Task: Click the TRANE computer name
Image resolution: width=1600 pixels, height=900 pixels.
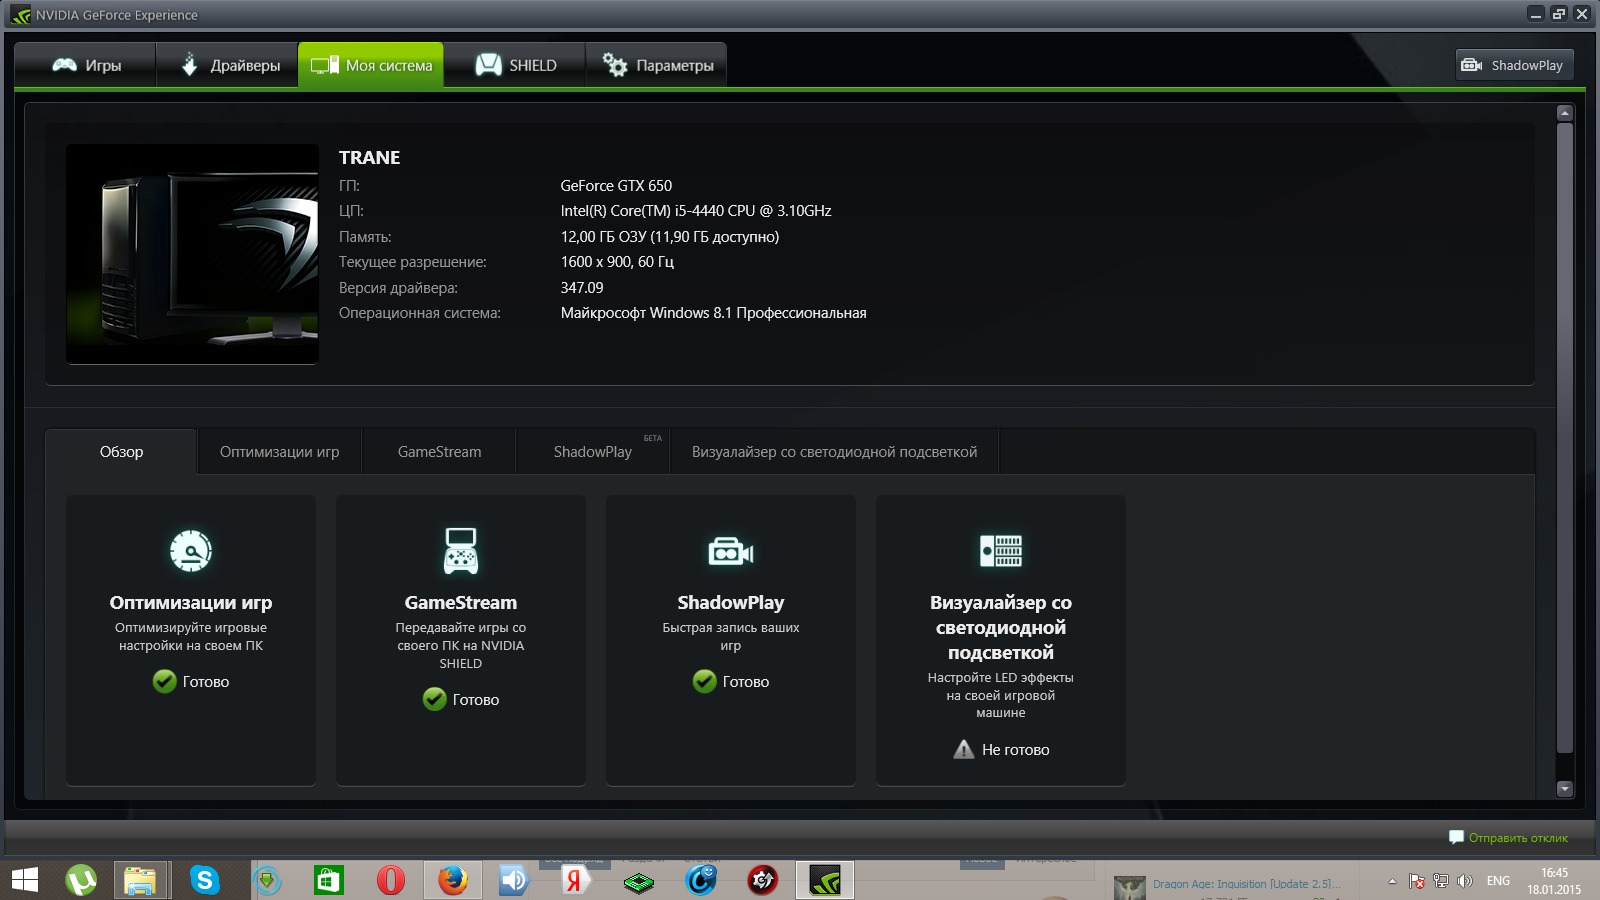Action: point(369,158)
